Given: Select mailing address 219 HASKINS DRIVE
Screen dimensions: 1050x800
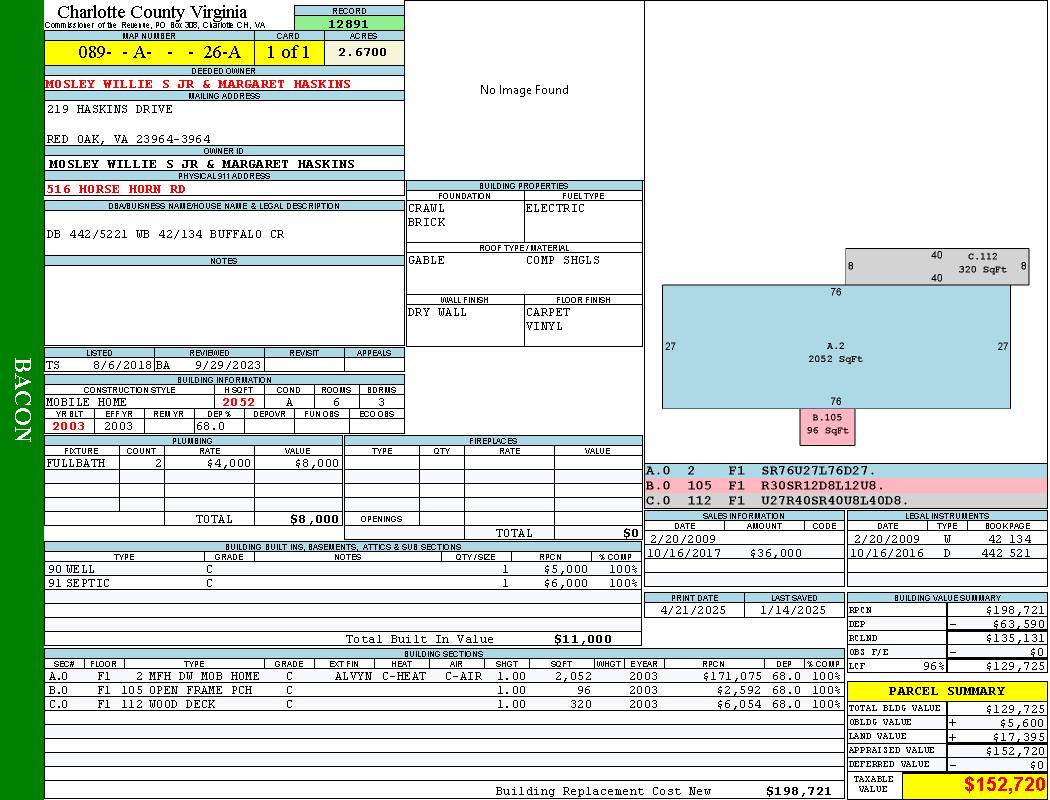Looking at the screenshot, I should point(110,108).
